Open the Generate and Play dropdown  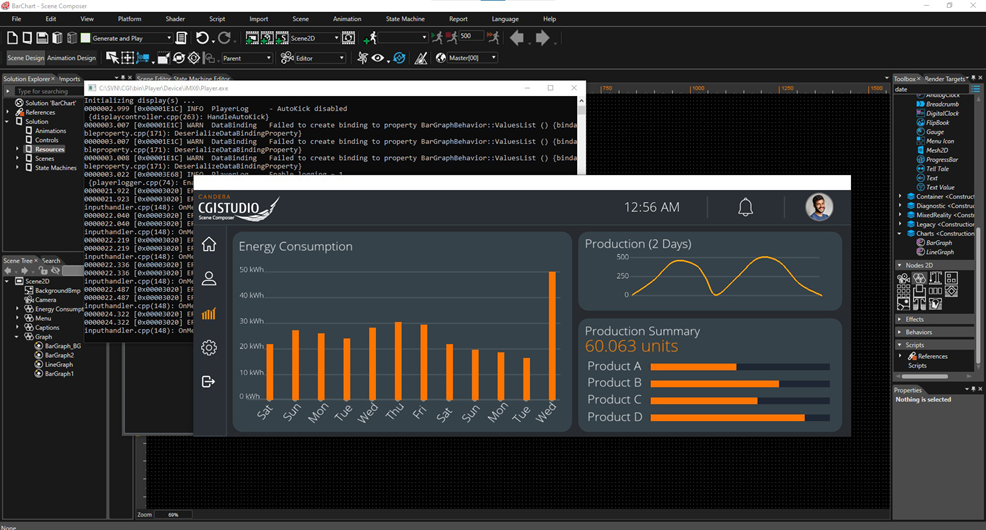click(x=168, y=38)
